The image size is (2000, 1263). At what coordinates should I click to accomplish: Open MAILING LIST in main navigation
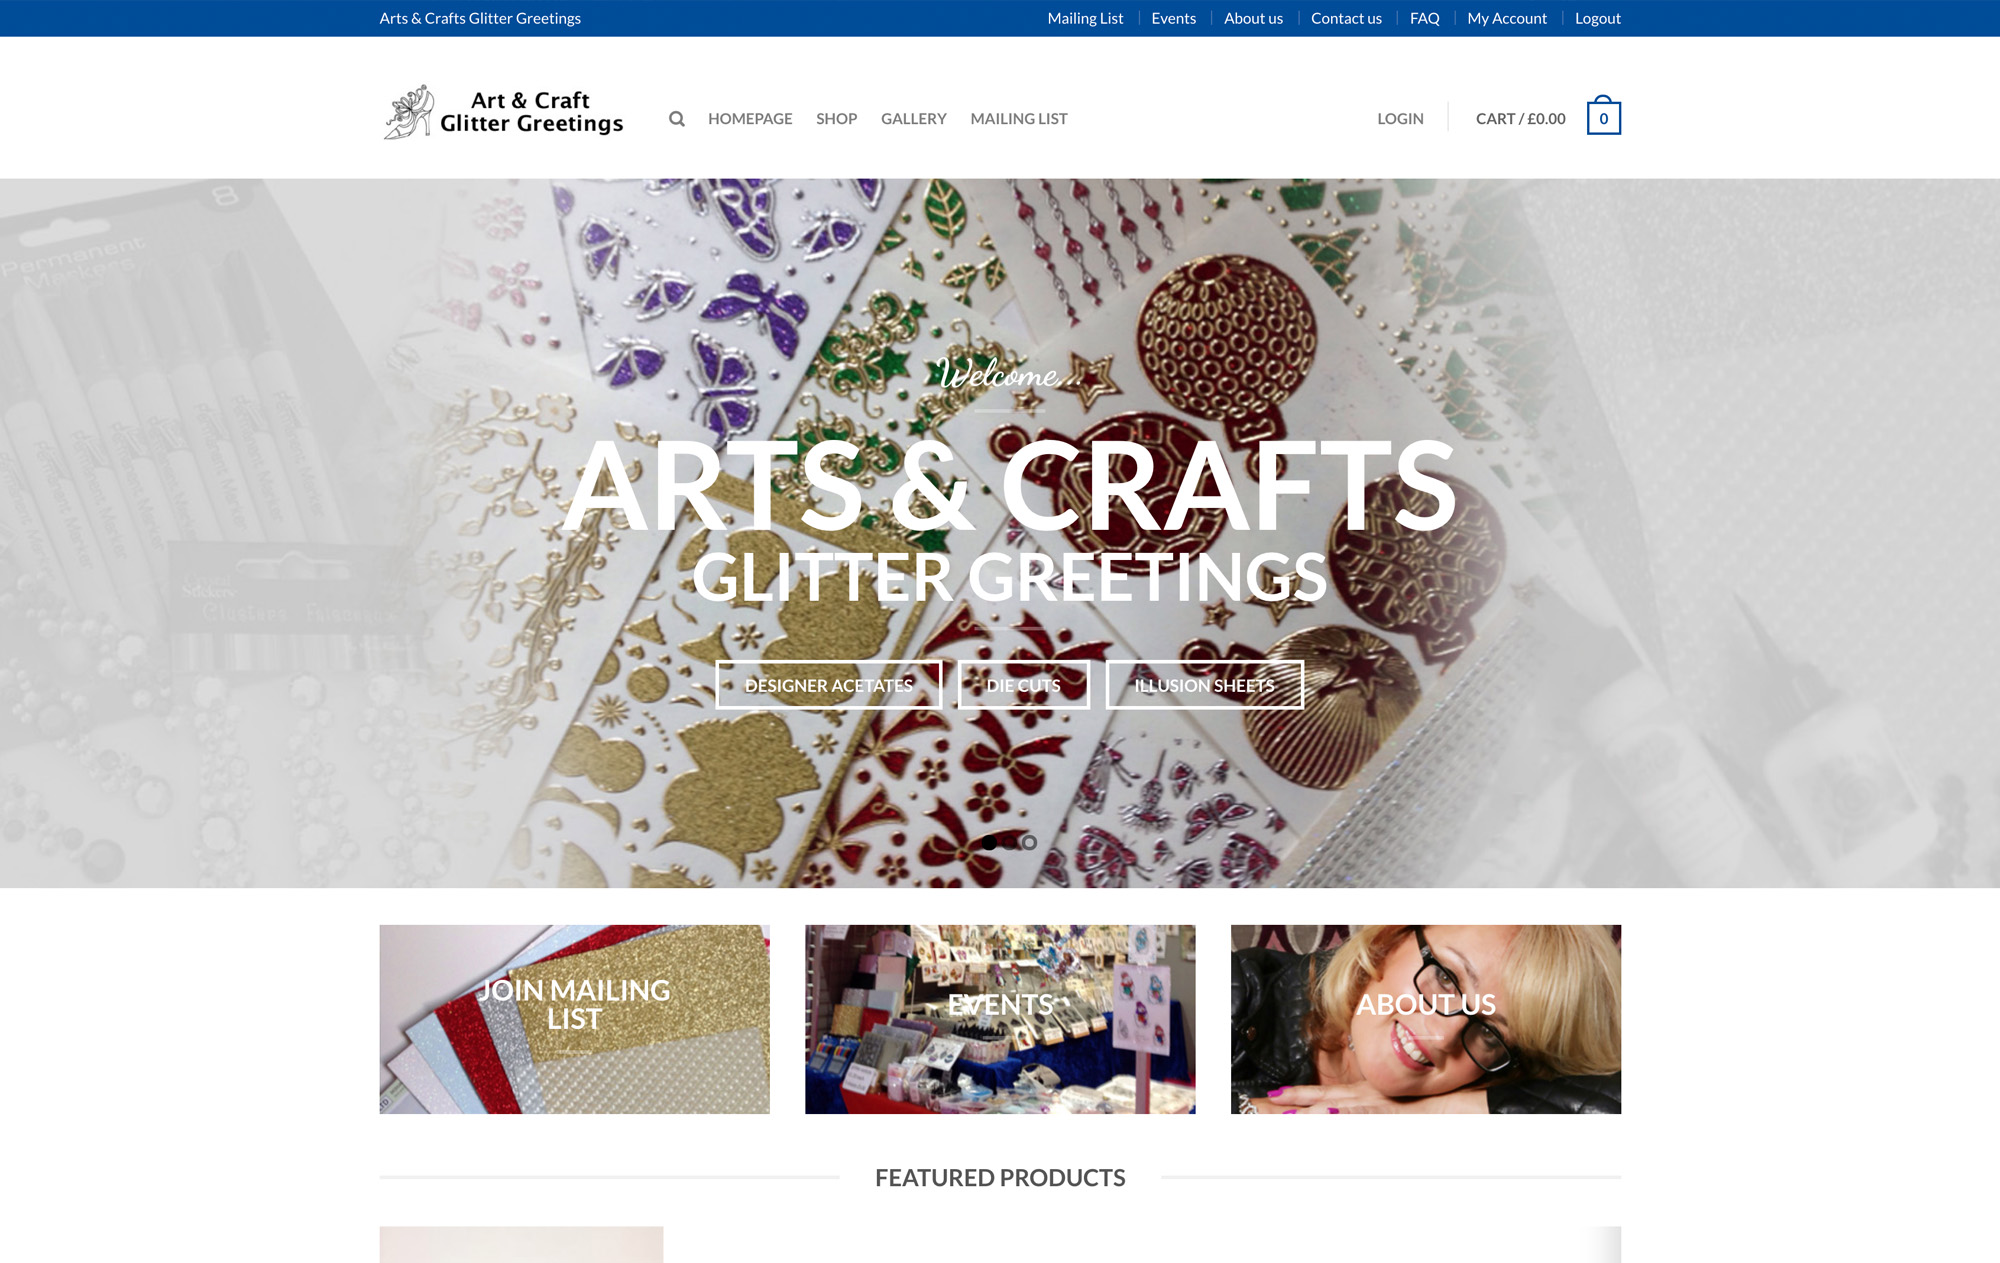coord(1019,119)
